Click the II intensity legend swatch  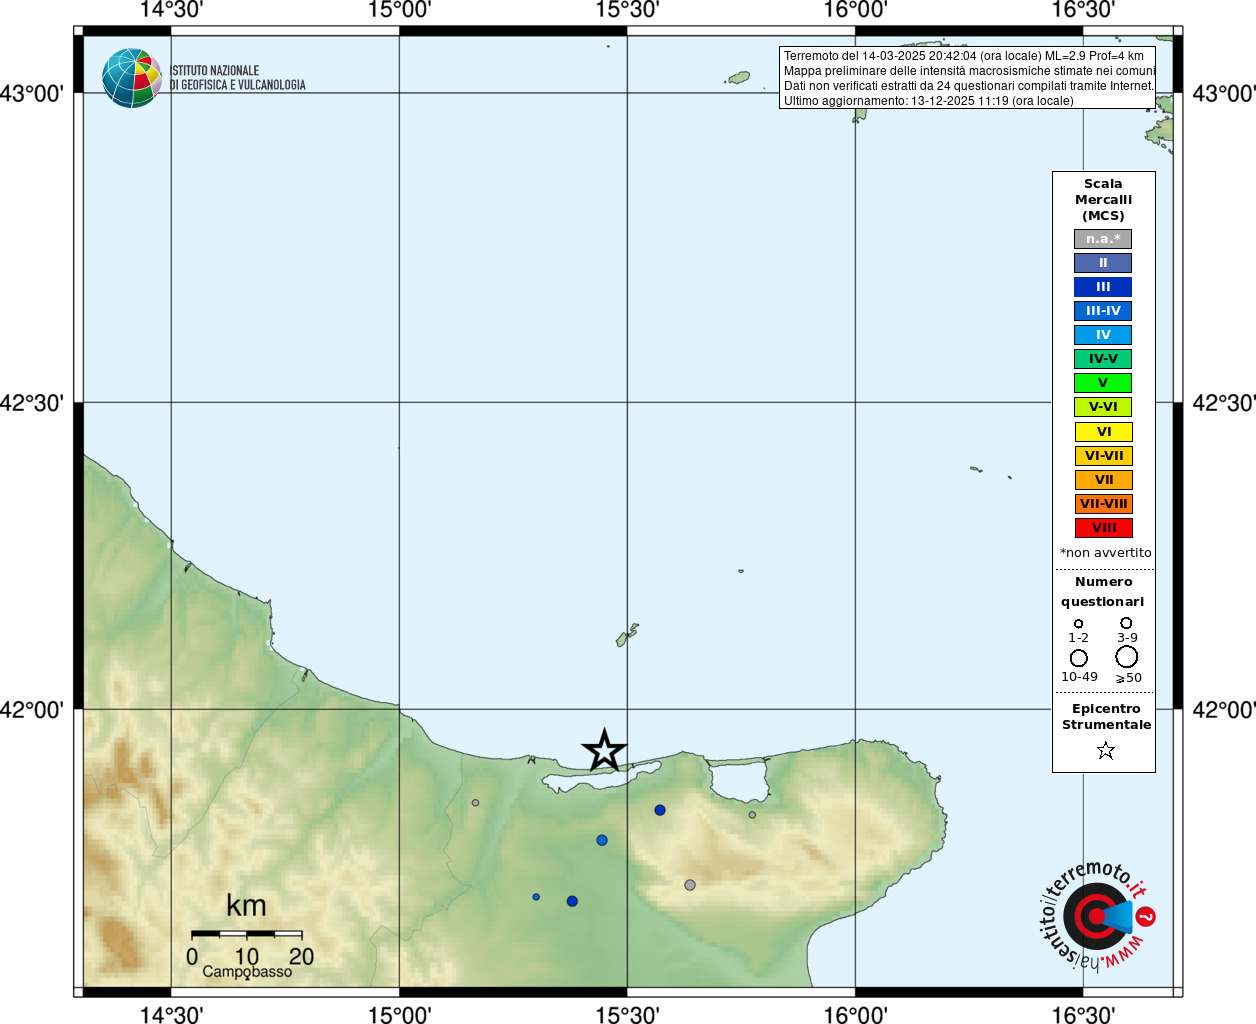[1103, 263]
